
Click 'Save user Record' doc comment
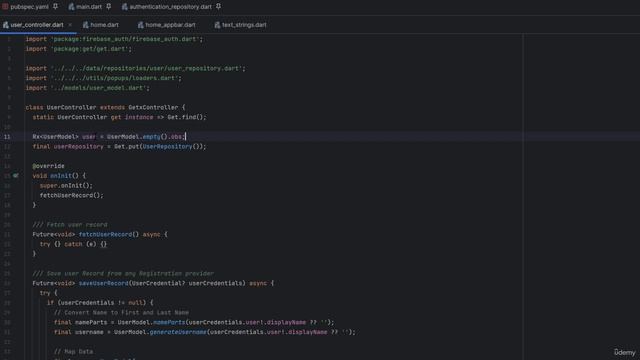point(123,273)
